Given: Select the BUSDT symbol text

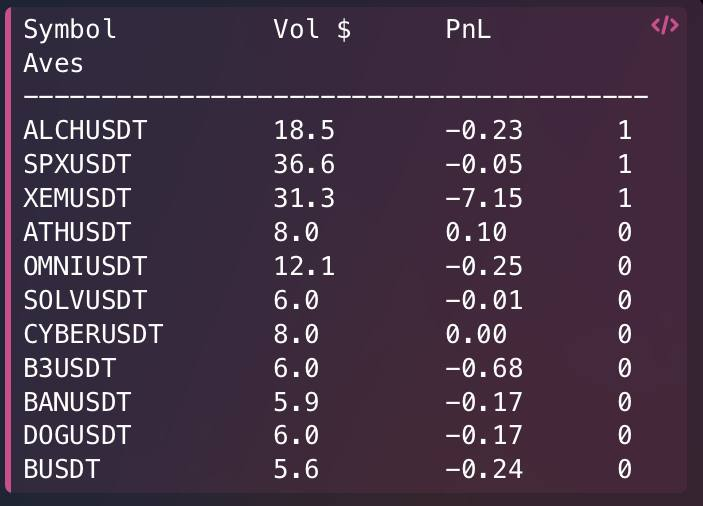Looking at the screenshot, I should point(62,469).
